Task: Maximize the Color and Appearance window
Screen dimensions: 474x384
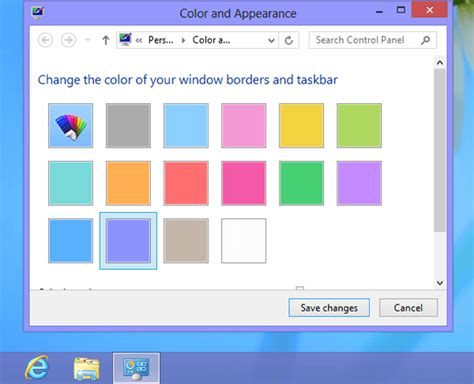Action: point(401,10)
